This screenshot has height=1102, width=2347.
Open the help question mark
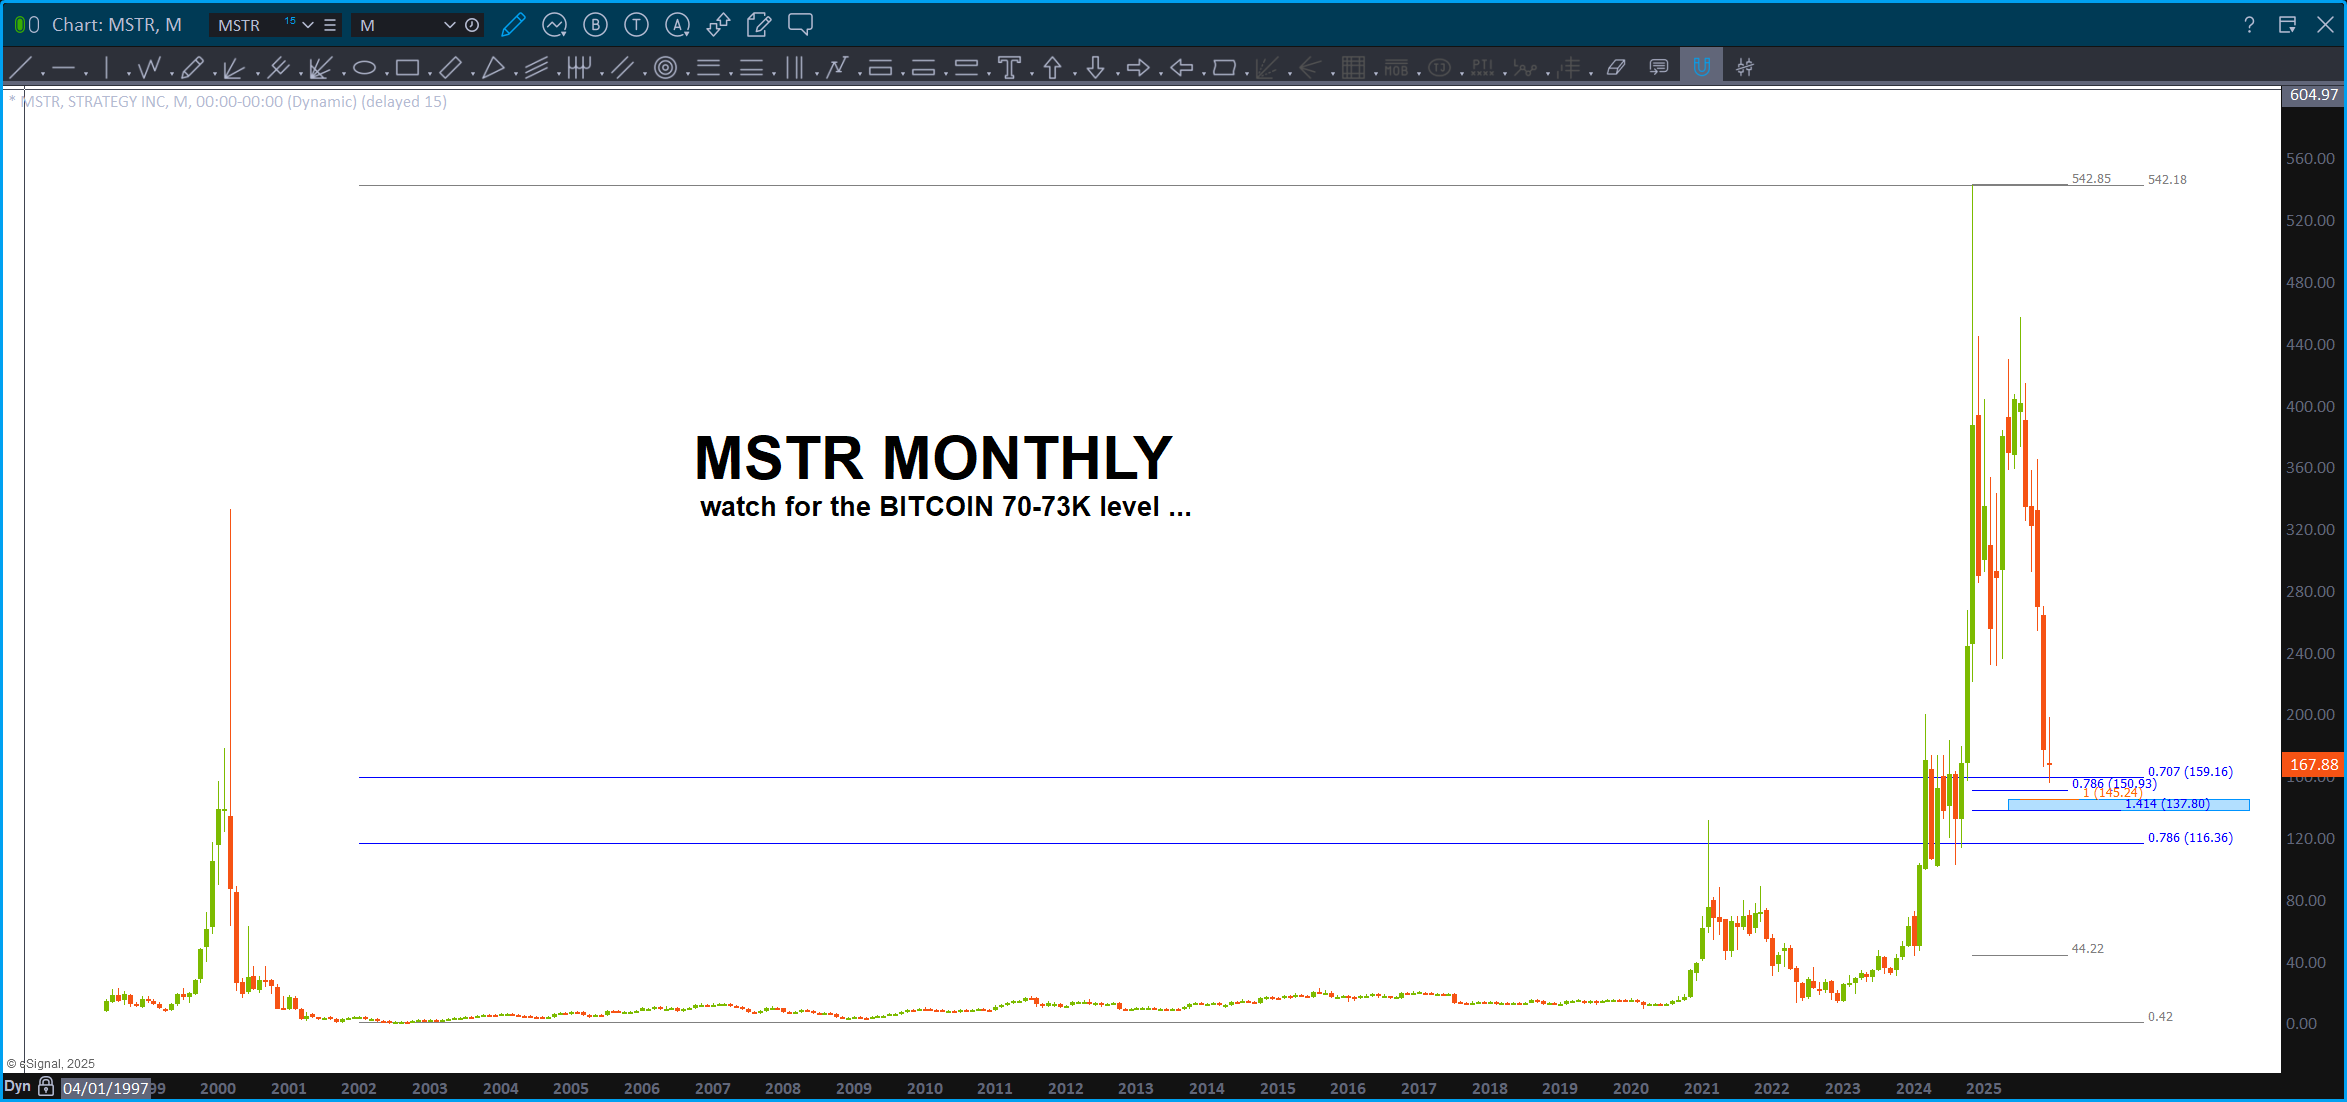(2249, 25)
